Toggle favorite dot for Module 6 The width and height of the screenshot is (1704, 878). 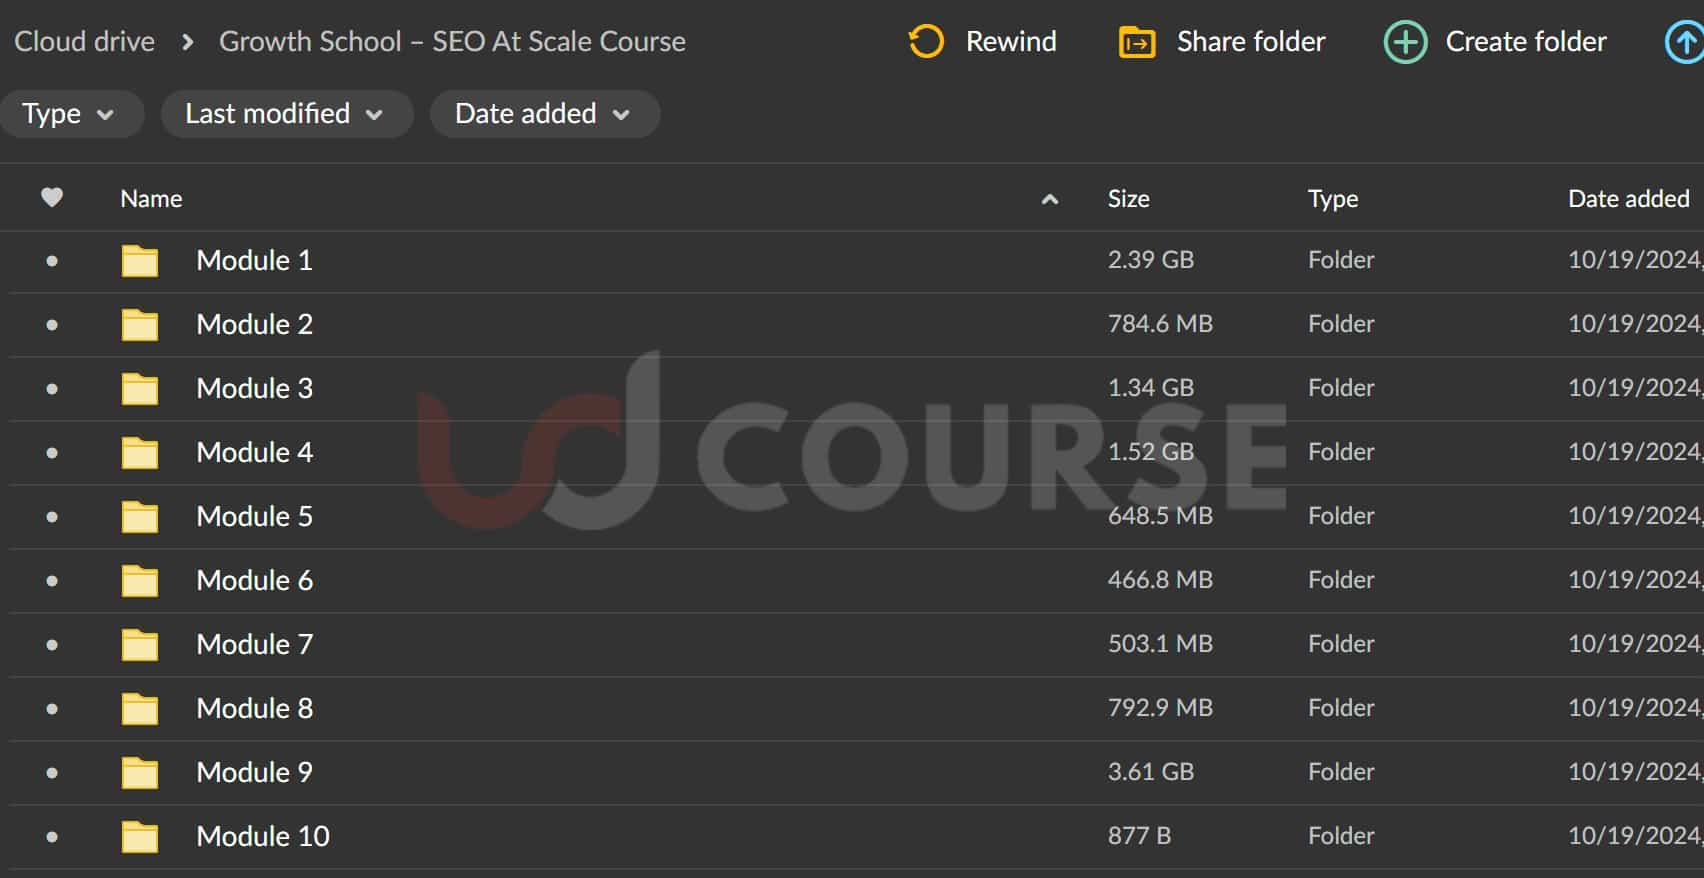coord(52,581)
